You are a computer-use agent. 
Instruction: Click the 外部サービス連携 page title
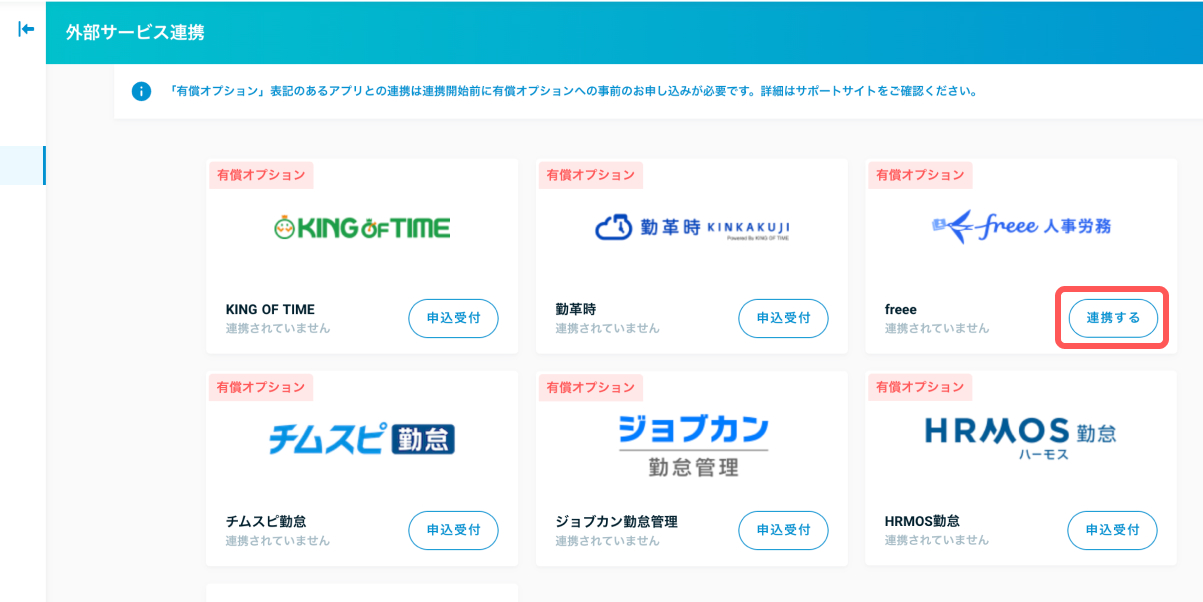[135, 33]
